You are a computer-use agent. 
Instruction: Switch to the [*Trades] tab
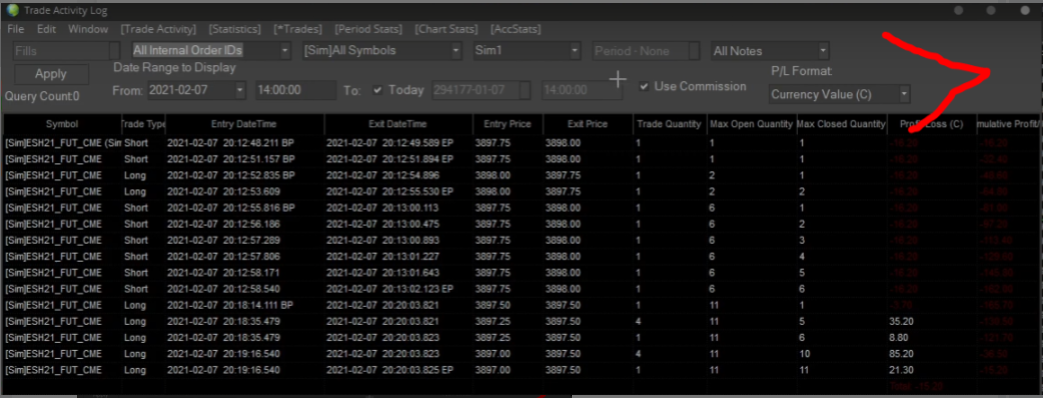coord(298,29)
